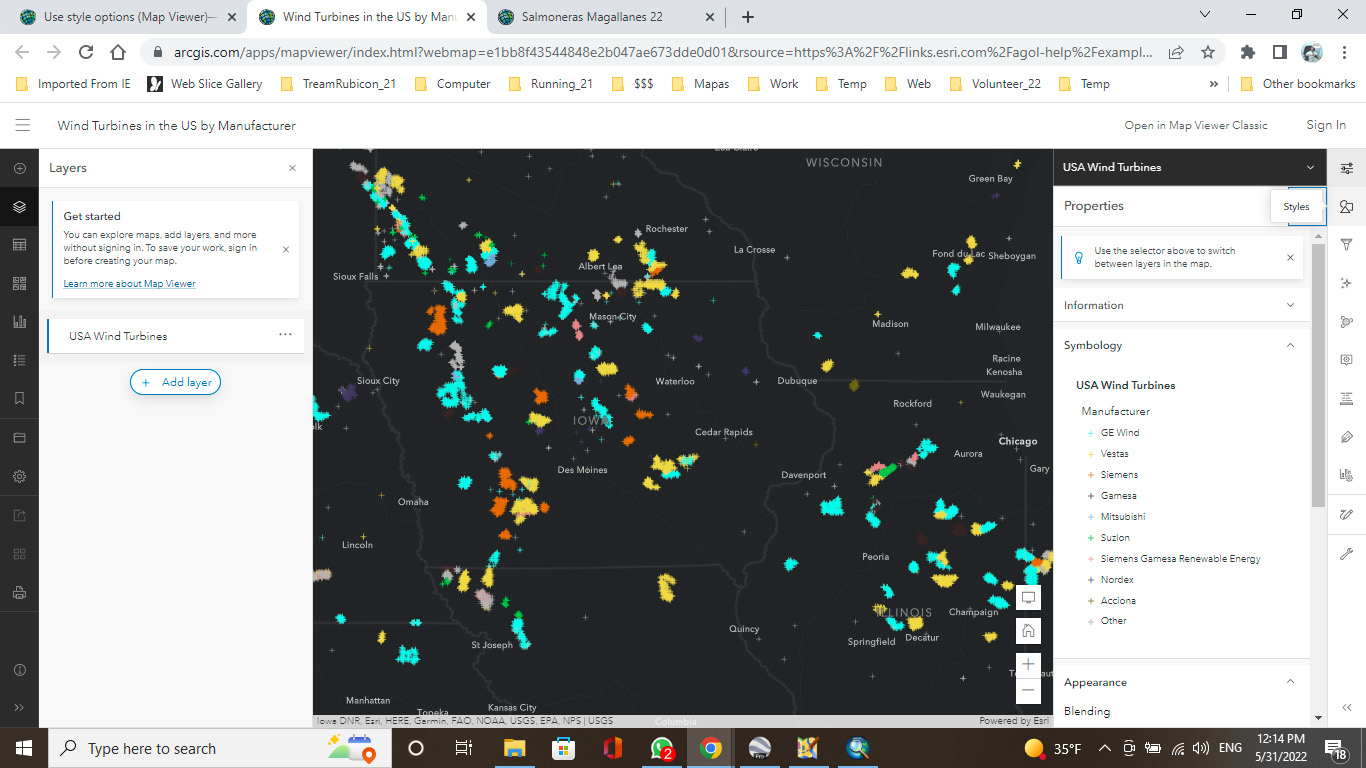The height and width of the screenshot is (768, 1366).
Task: Open the Print panel
Action: [x=19, y=591]
